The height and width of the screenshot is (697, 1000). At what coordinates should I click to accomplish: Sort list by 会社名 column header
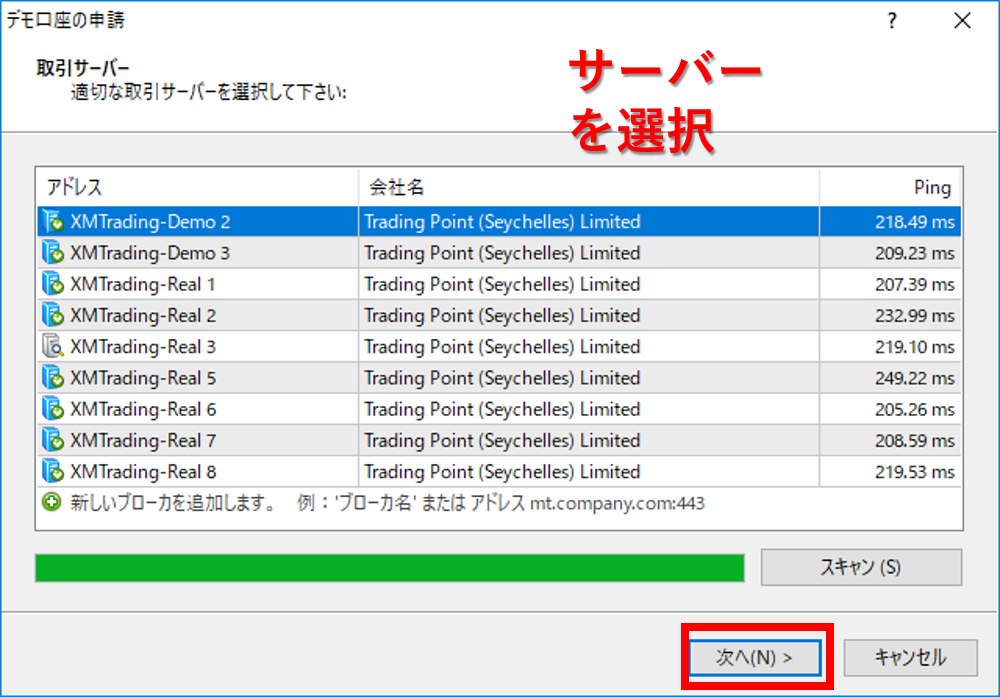coord(588,187)
